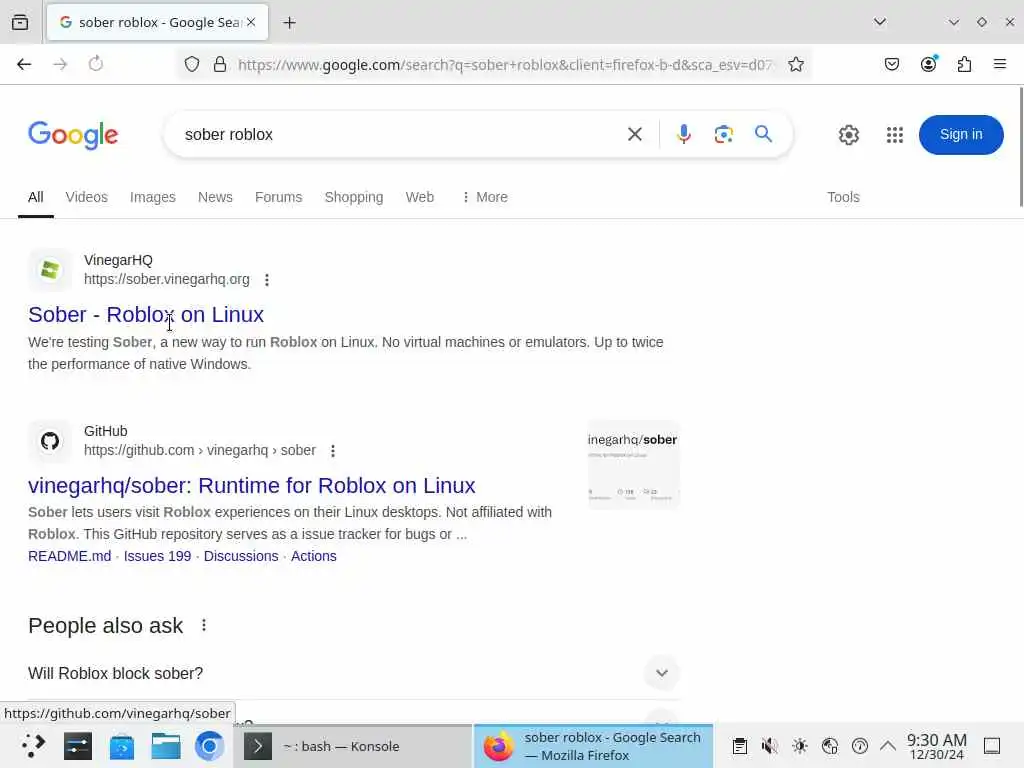Open the search Tools options
This screenshot has height=768, width=1024.
(843, 197)
